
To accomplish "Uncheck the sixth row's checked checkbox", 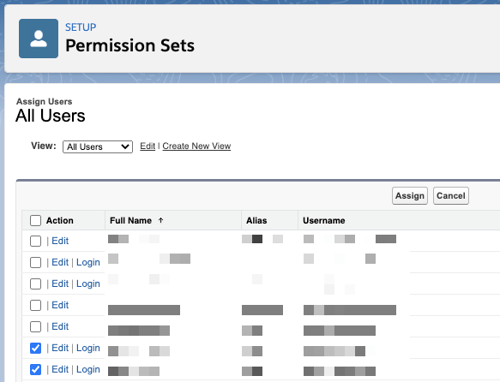I will pos(35,348).
